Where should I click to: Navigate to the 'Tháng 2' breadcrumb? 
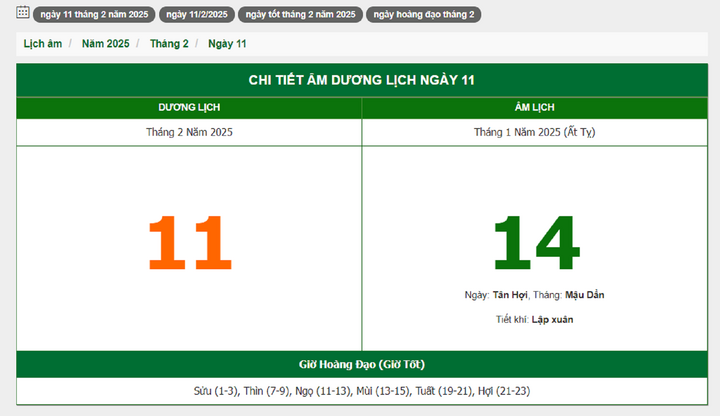(169, 44)
